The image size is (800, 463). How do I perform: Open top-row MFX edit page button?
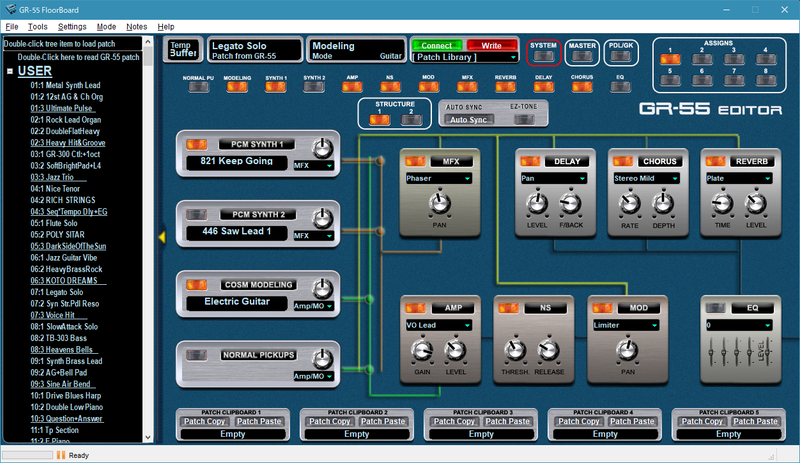point(467,87)
